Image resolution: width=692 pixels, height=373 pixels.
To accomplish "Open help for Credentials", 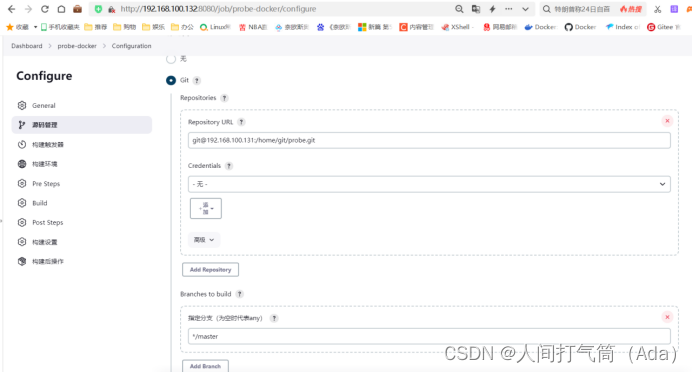I will [229, 166].
